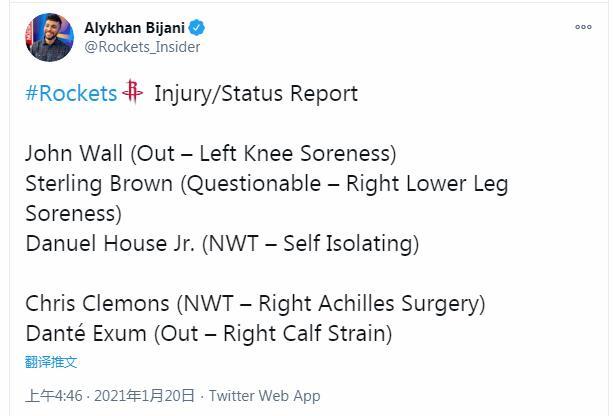Click the Sterling Brown Questionable line
Screen dimensions: 613x416
pos(267,184)
